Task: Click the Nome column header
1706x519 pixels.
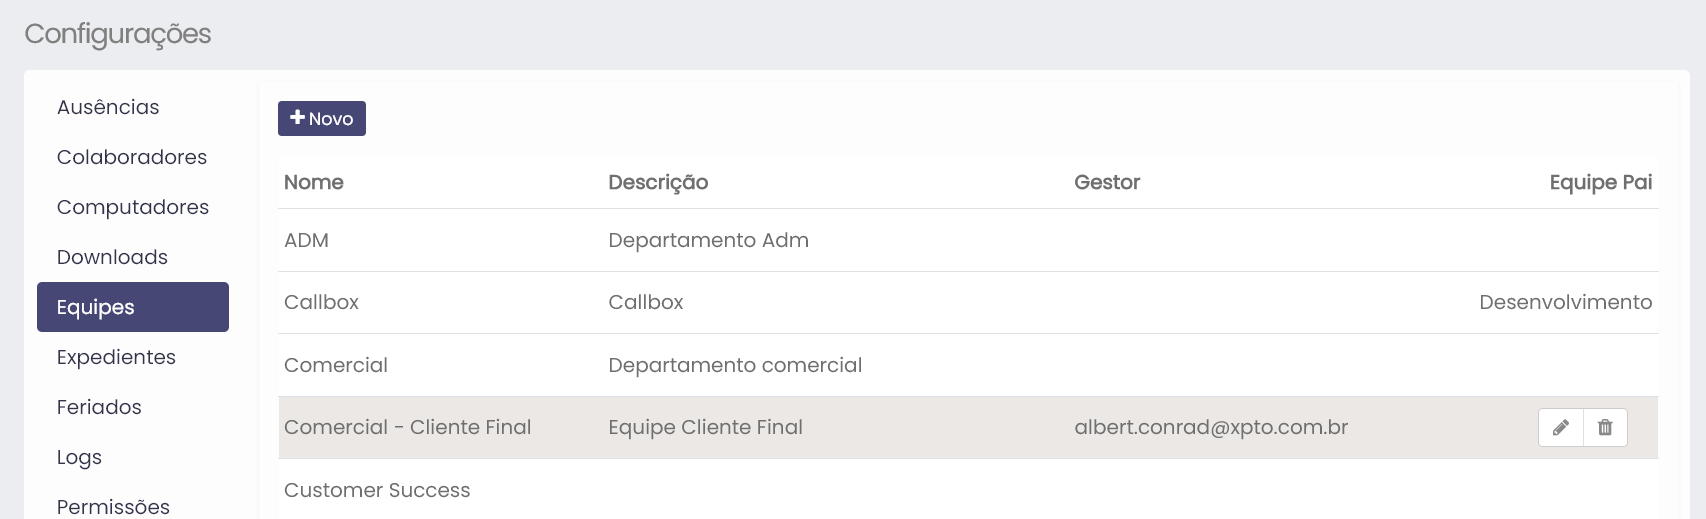Action: (x=314, y=182)
